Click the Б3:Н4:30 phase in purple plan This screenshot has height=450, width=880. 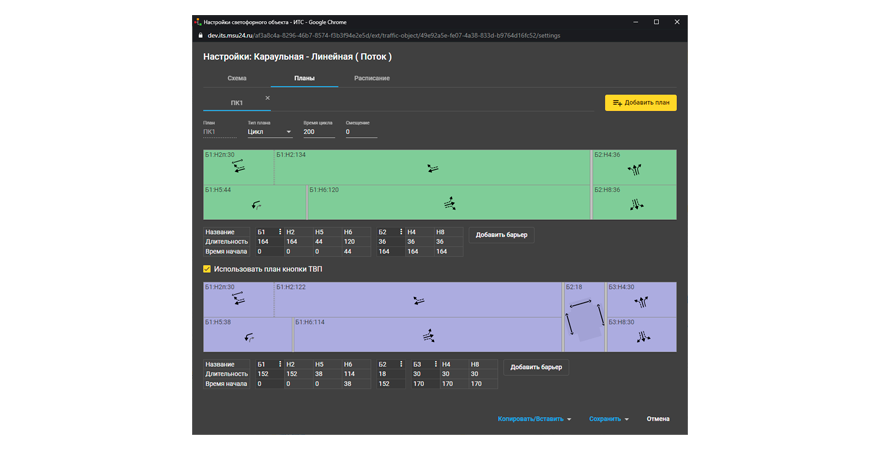pyautogui.click(x=643, y=300)
